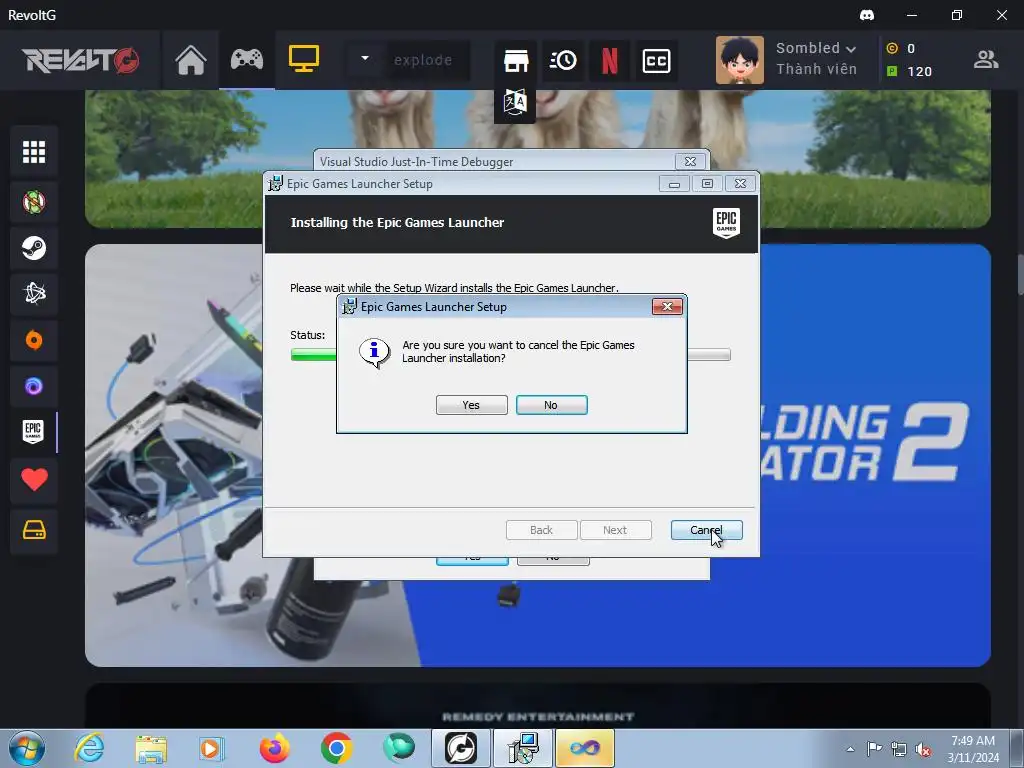Click the disabled Next button
The width and height of the screenshot is (1024, 768).
click(615, 530)
